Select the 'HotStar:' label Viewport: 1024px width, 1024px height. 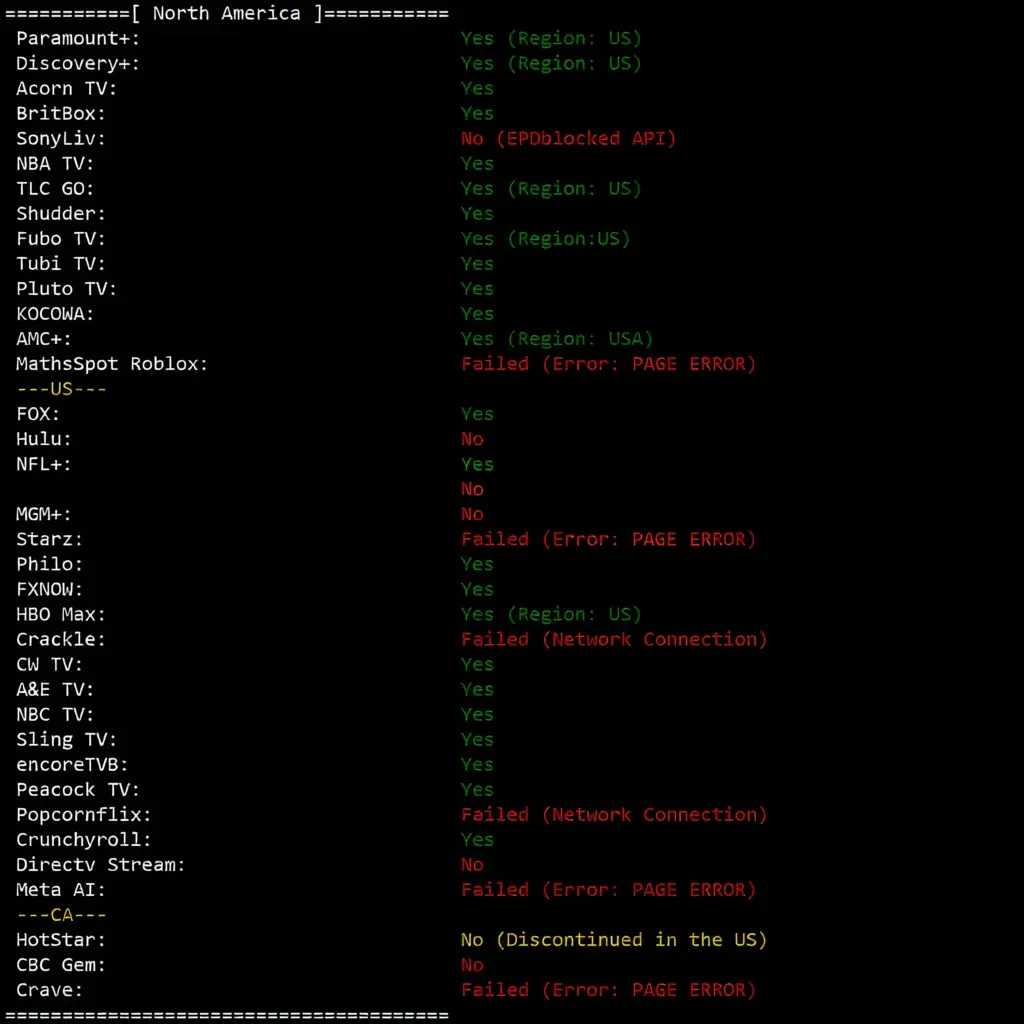pos(61,940)
